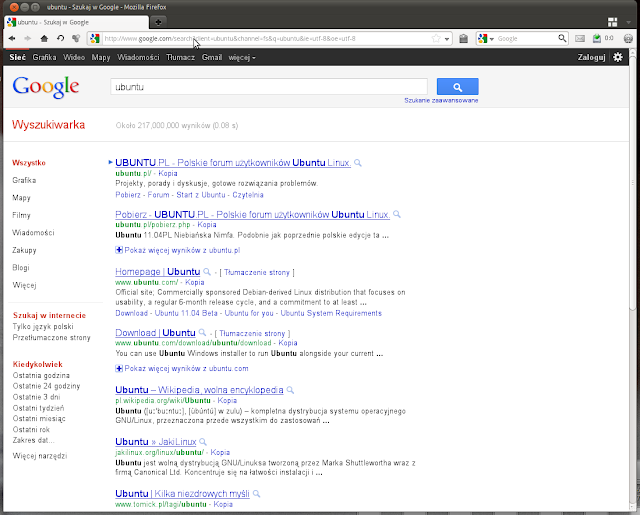Preview 'Homepage | Ubuntu' result magnifier icon
Screen dimensions: 640x515
207,272
